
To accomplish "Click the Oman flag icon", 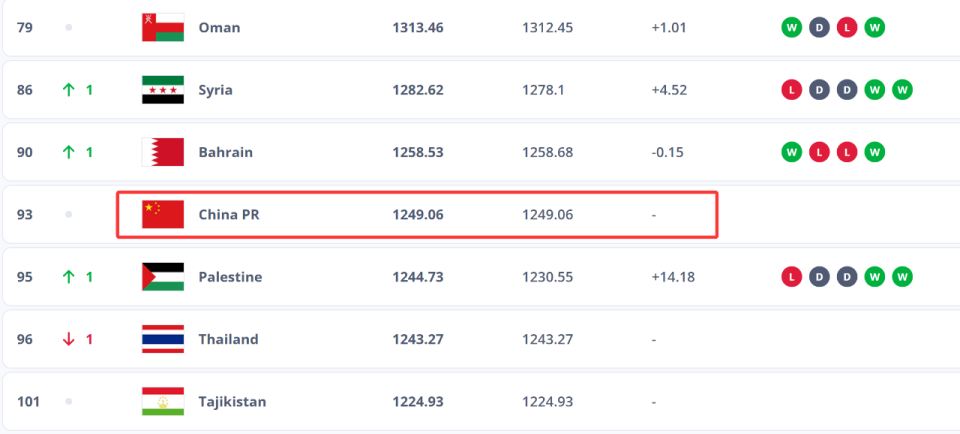I will pyautogui.click(x=162, y=27).
